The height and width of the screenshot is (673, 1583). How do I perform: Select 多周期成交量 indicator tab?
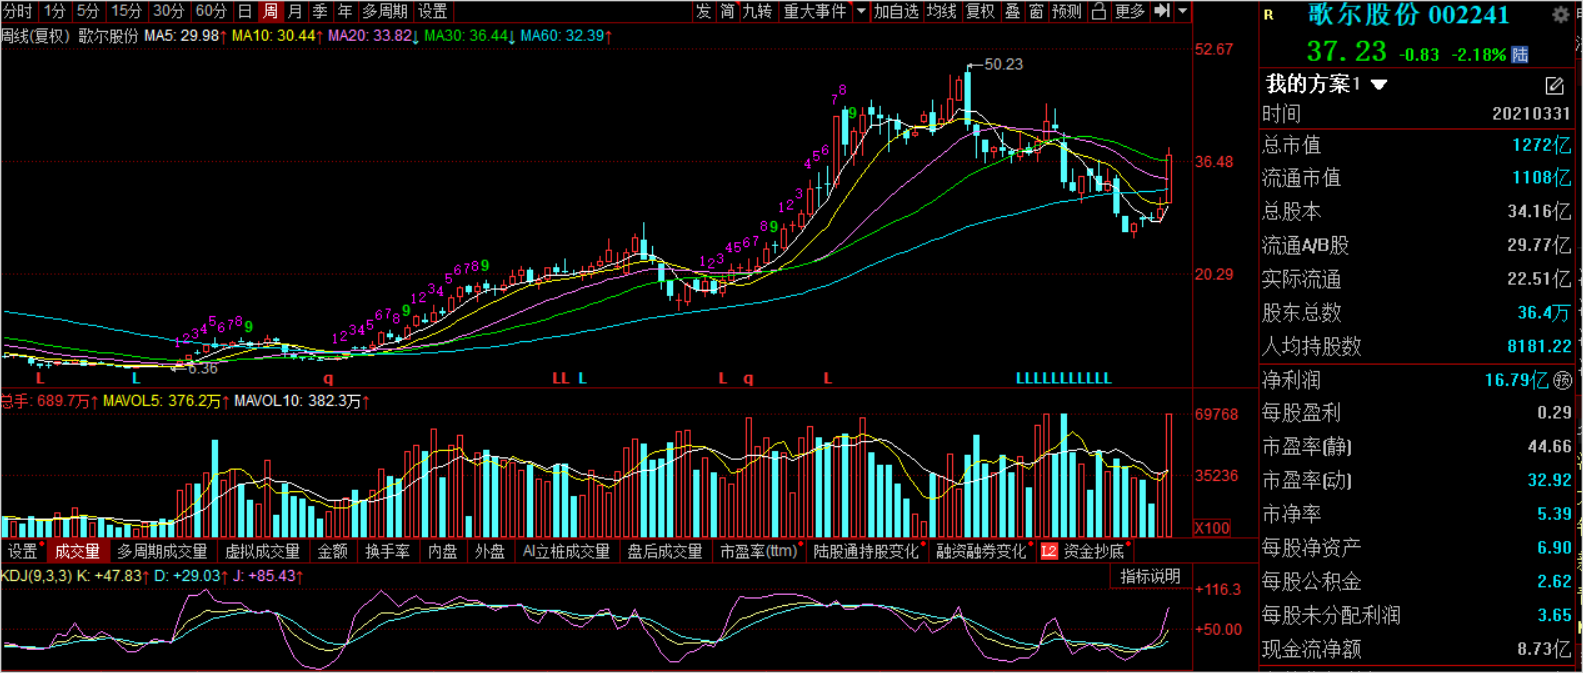[x=162, y=551]
